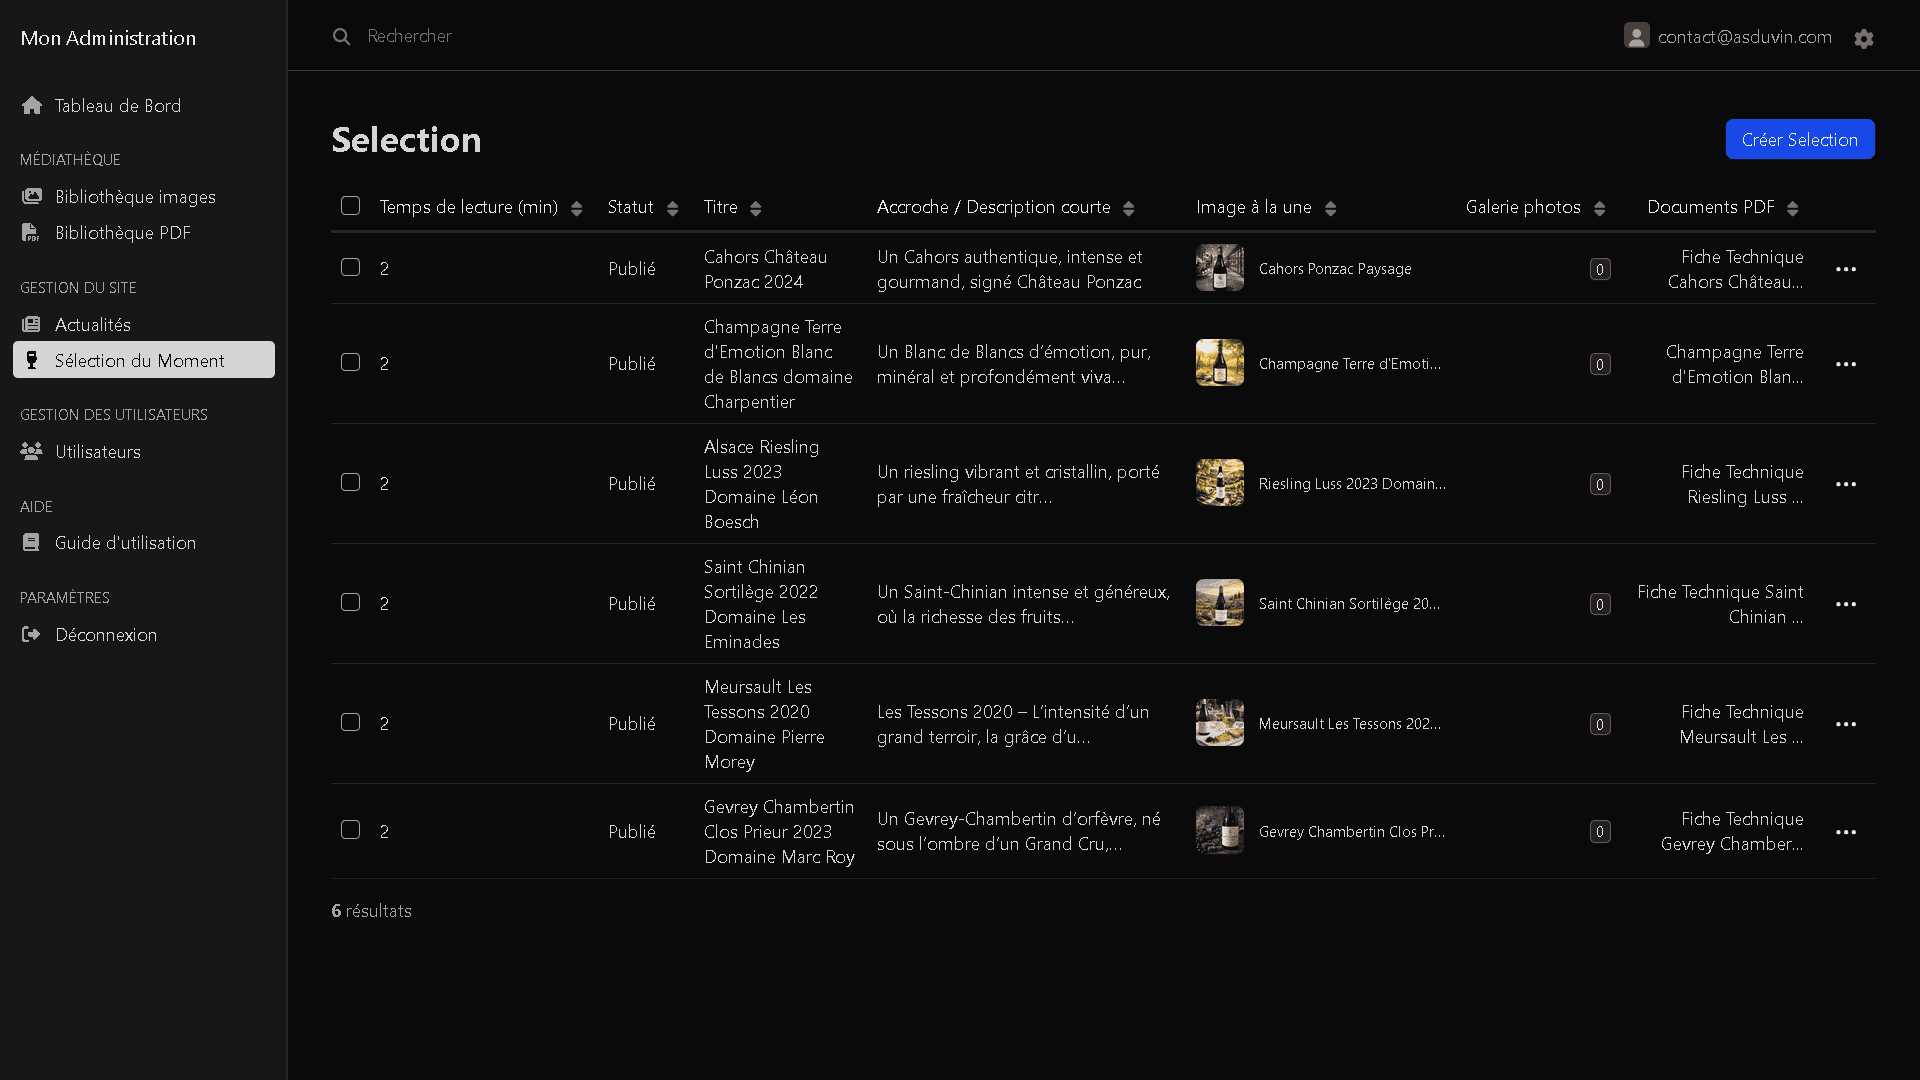Viewport: 1920px width, 1080px height.
Task: Sort by Galerie photos column arrows
Action: pos(1599,208)
